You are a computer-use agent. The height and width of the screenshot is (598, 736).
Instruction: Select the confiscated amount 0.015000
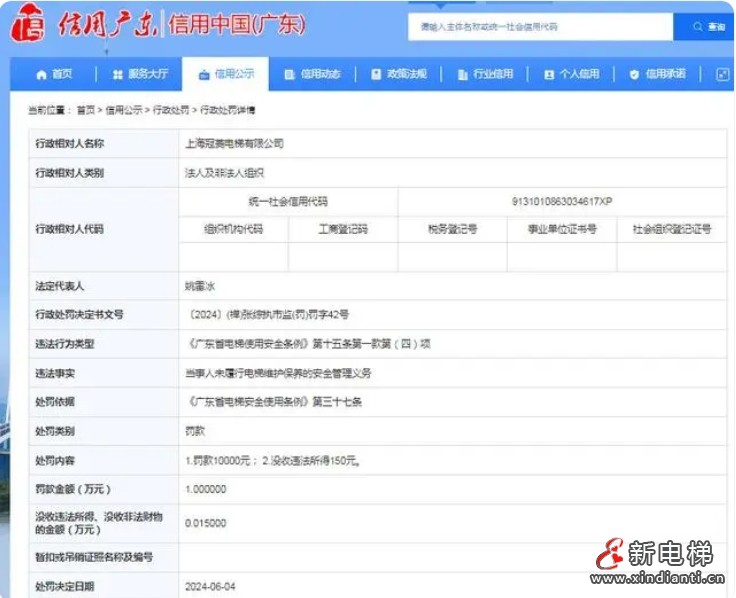(206, 523)
